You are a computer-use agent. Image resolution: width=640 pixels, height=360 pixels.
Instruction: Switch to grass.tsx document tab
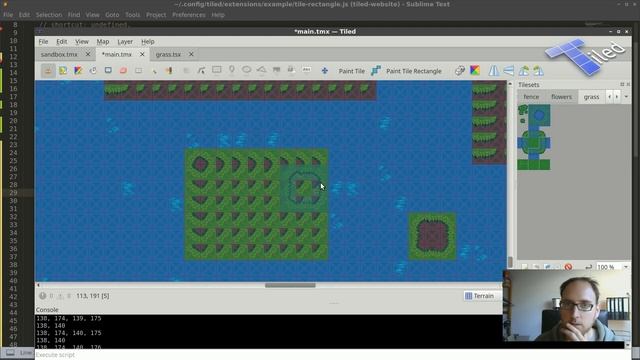(x=168, y=54)
